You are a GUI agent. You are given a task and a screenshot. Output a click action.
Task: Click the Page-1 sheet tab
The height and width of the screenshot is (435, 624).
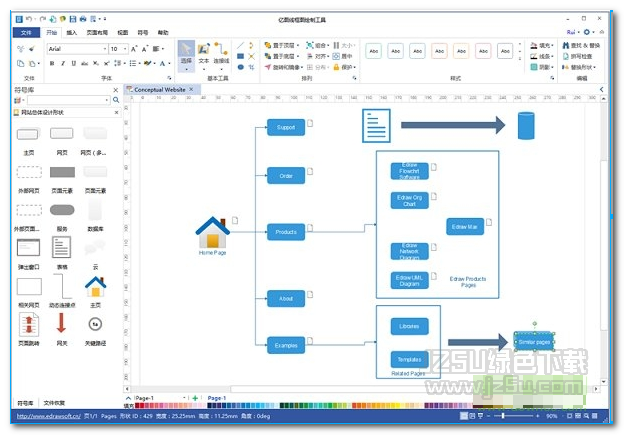point(216,398)
